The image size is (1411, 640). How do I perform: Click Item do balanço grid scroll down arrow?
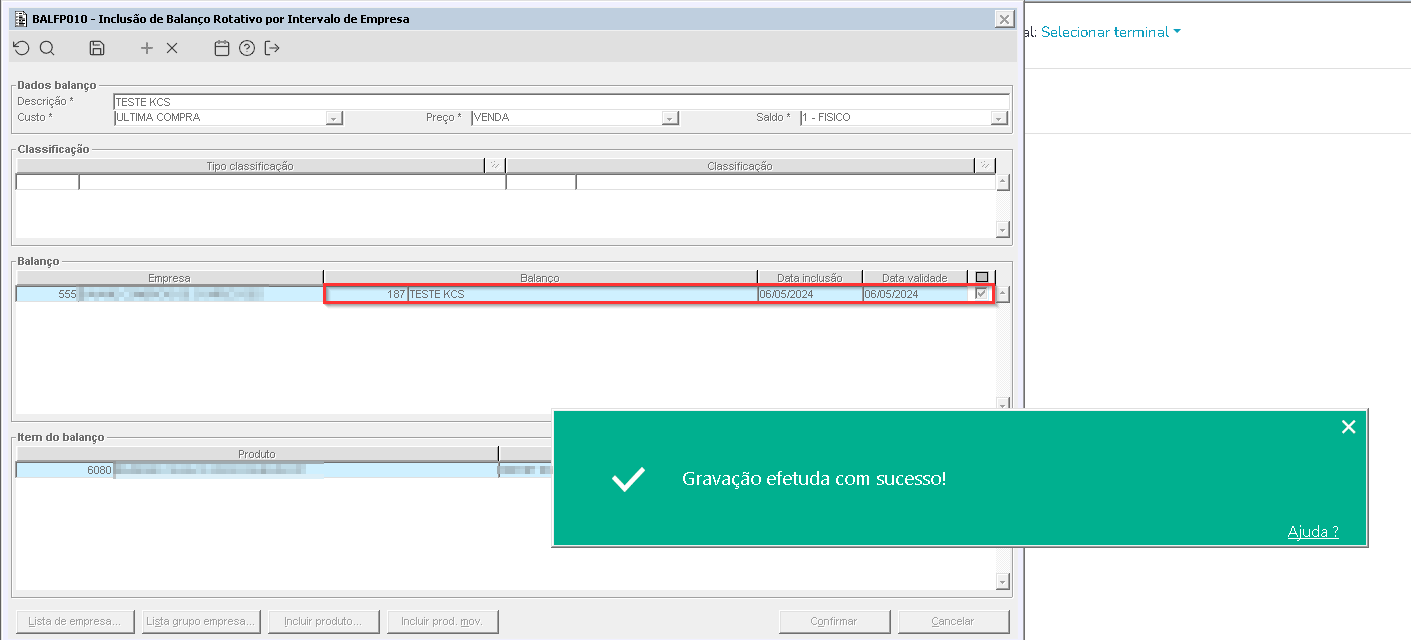point(1003,581)
